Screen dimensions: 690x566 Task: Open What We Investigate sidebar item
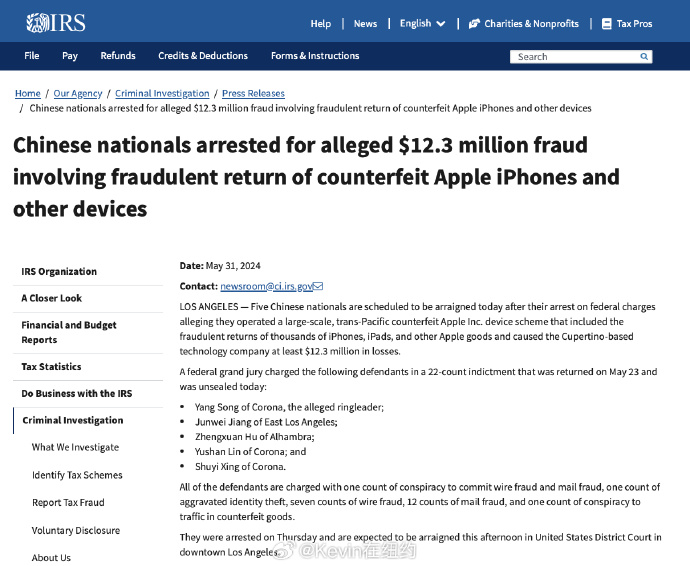tap(75, 447)
